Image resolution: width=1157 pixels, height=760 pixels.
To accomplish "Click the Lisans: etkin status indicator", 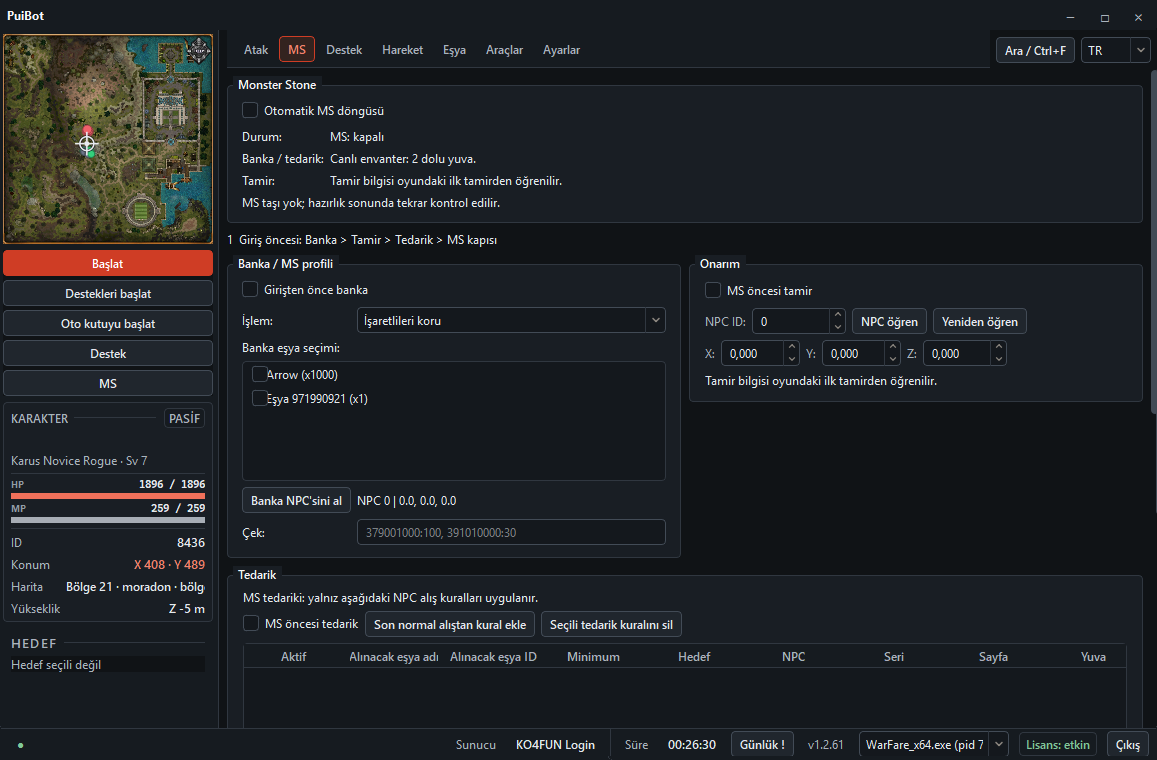I will 1057,745.
